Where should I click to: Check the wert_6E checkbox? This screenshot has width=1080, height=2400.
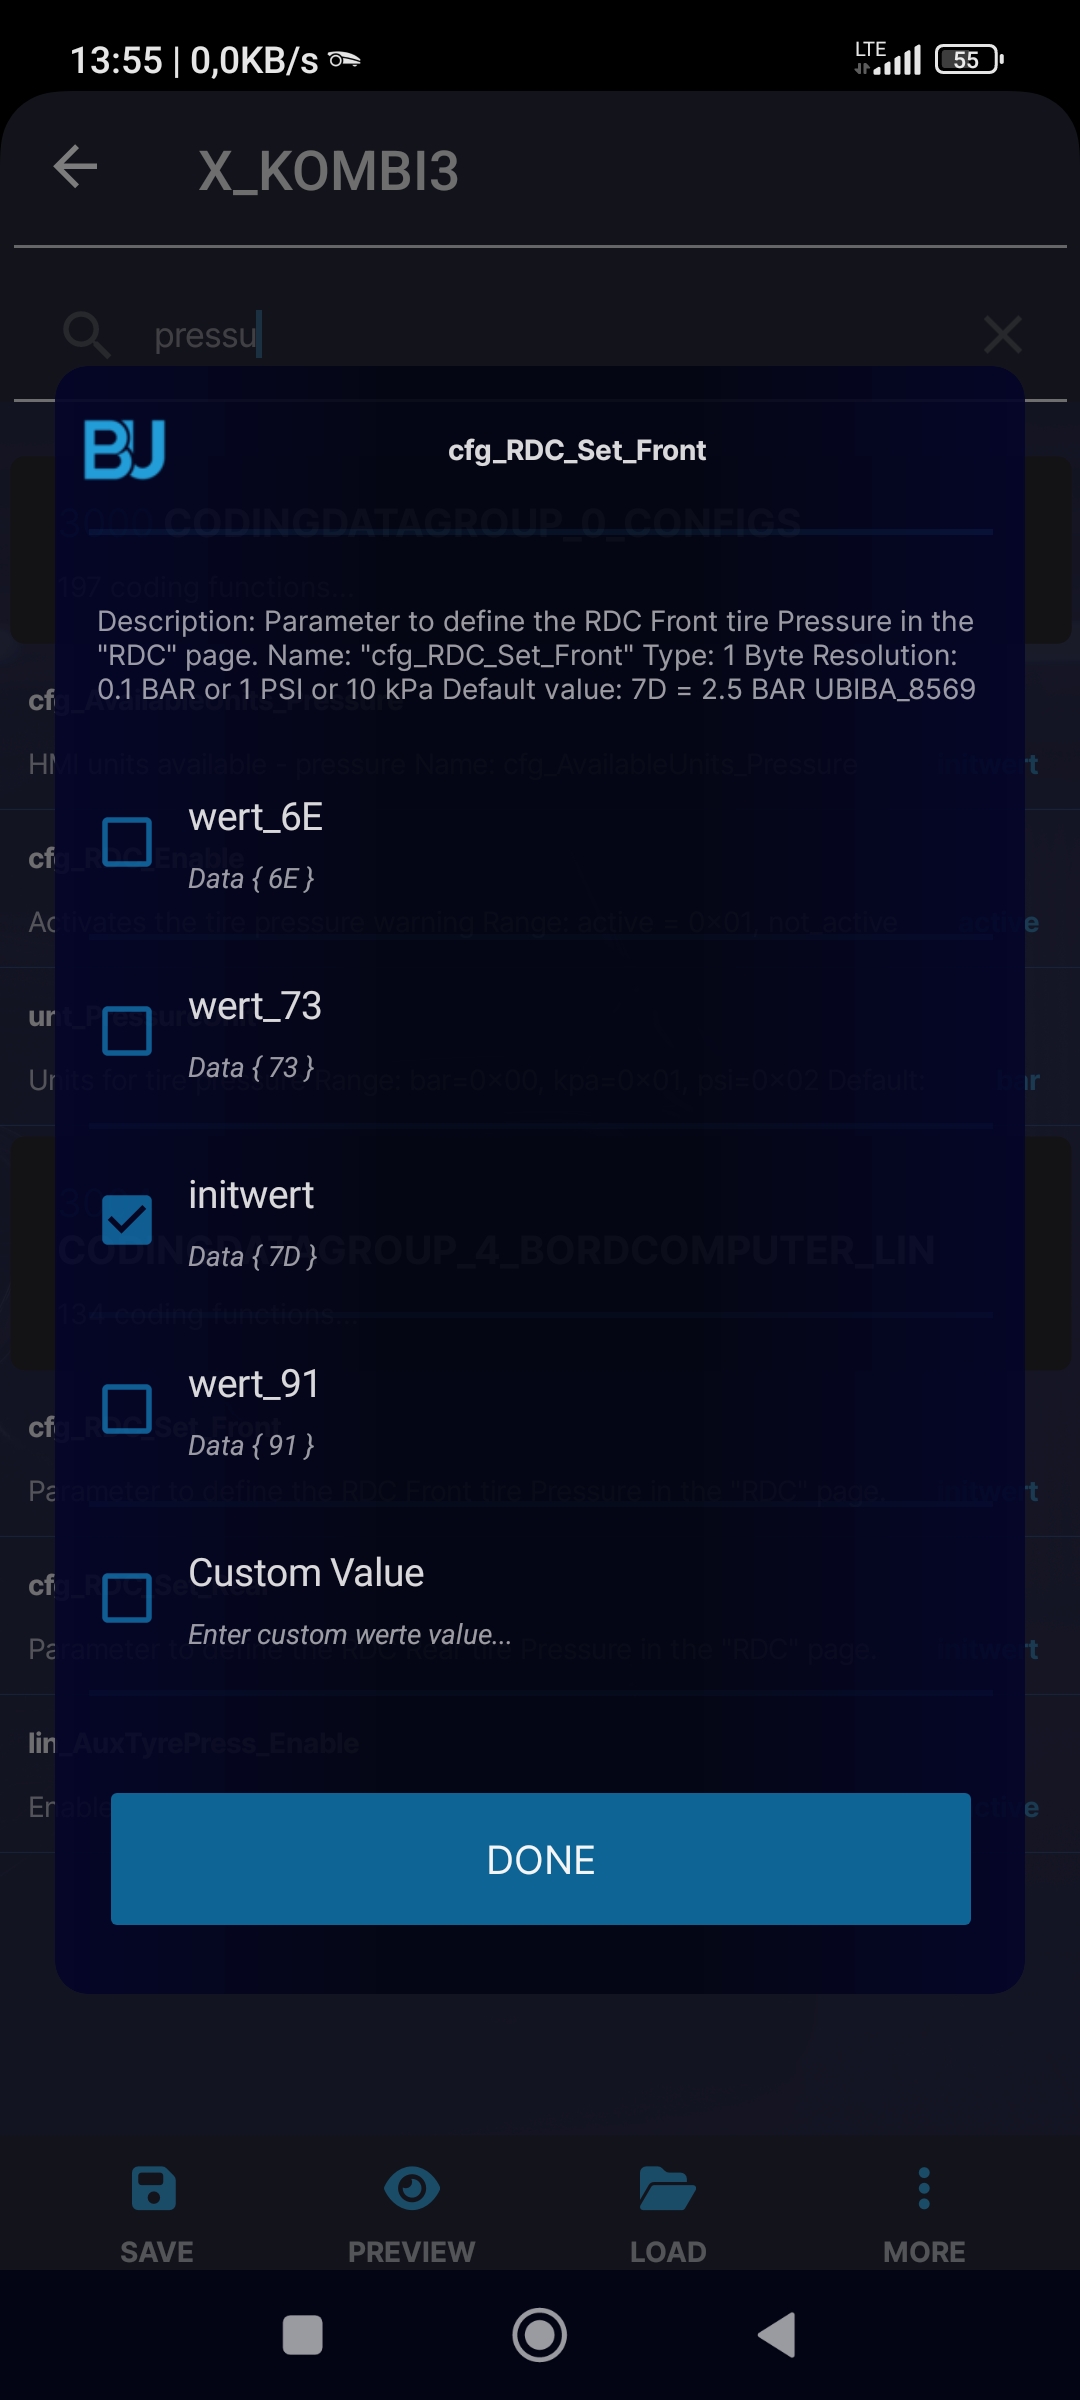point(127,842)
